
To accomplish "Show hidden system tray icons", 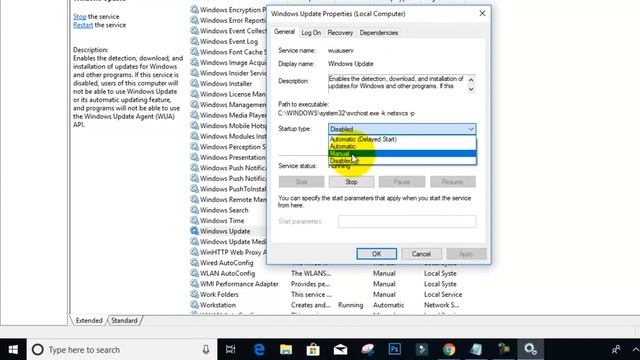I will (635, 349).
